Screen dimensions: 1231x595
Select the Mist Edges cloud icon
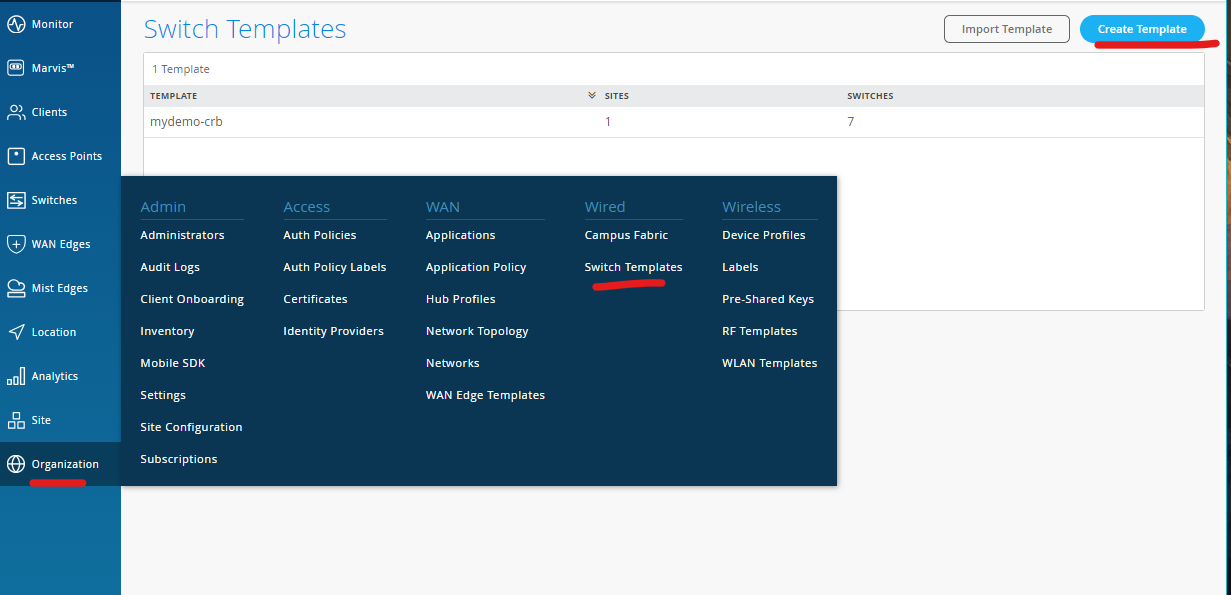pos(16,288)
